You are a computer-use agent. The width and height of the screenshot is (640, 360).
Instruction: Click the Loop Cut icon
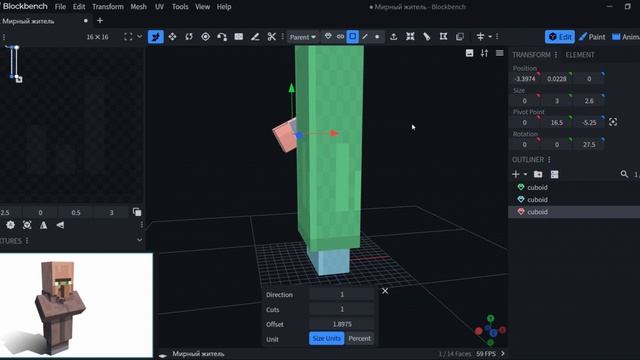tap(427, 37)
